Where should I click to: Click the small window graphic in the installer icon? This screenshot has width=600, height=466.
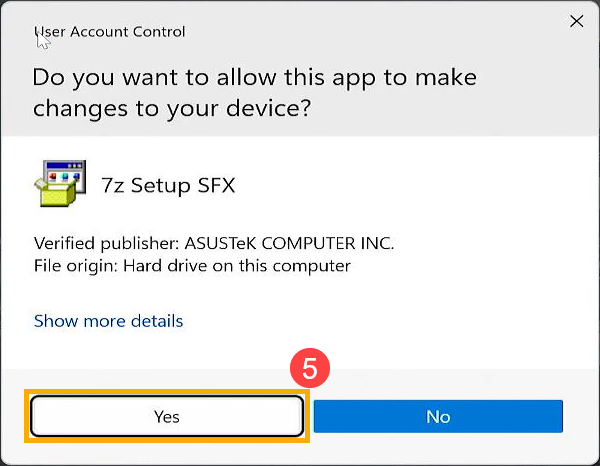pos(65,174)
